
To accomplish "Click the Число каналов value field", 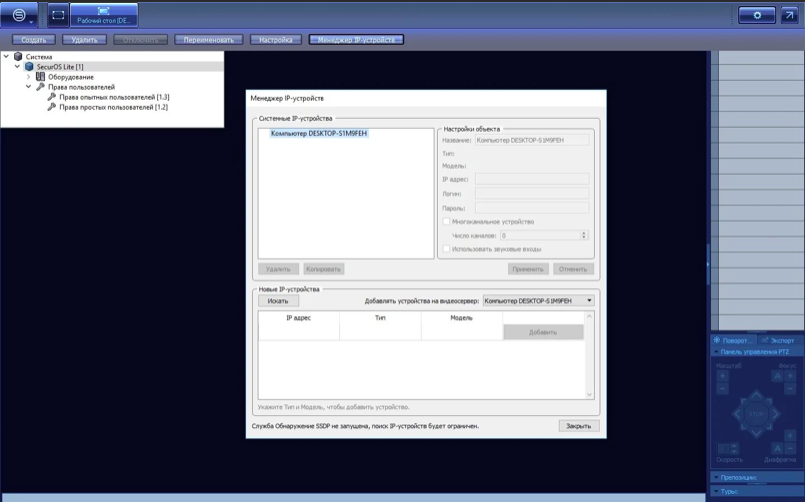I will click(540, 236).
